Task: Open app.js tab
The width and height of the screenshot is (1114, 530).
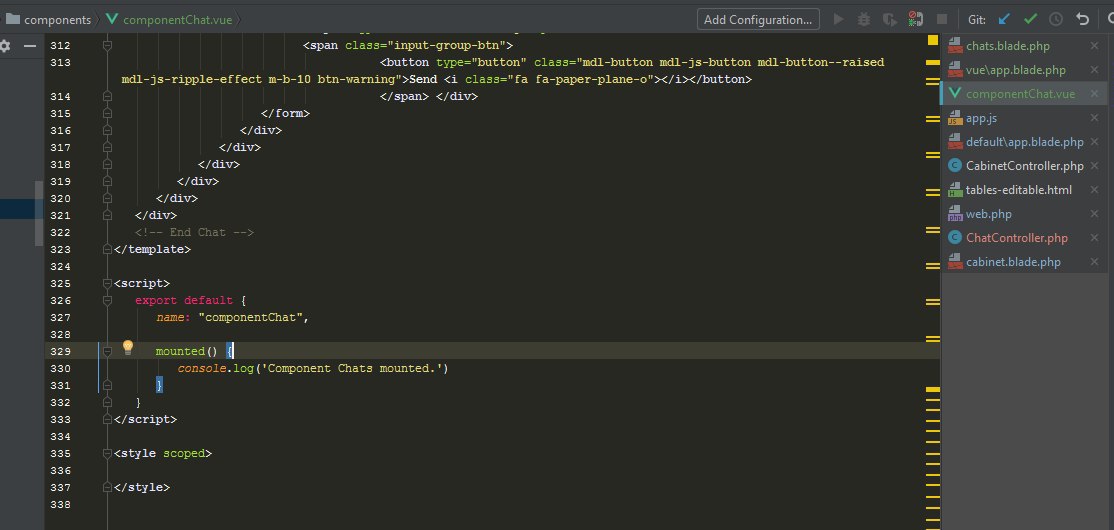Action: click(1024, 118)
